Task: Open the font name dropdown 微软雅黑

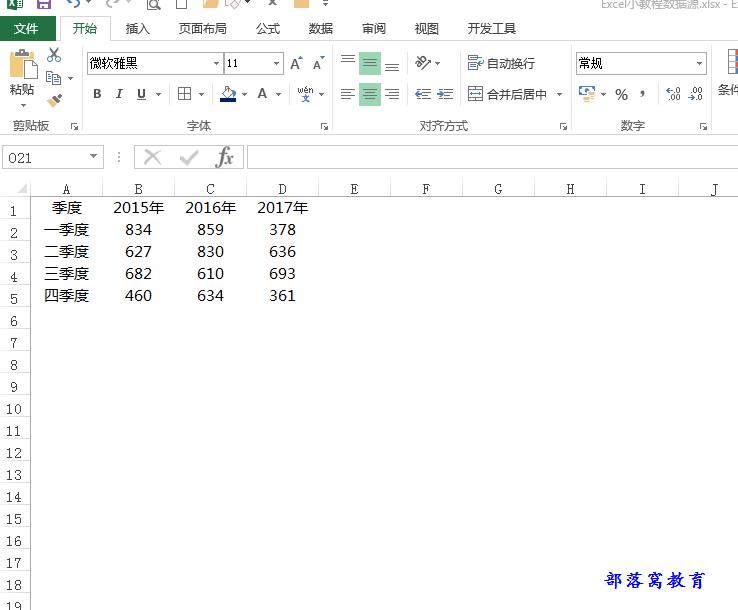Action: pos(216,64)
